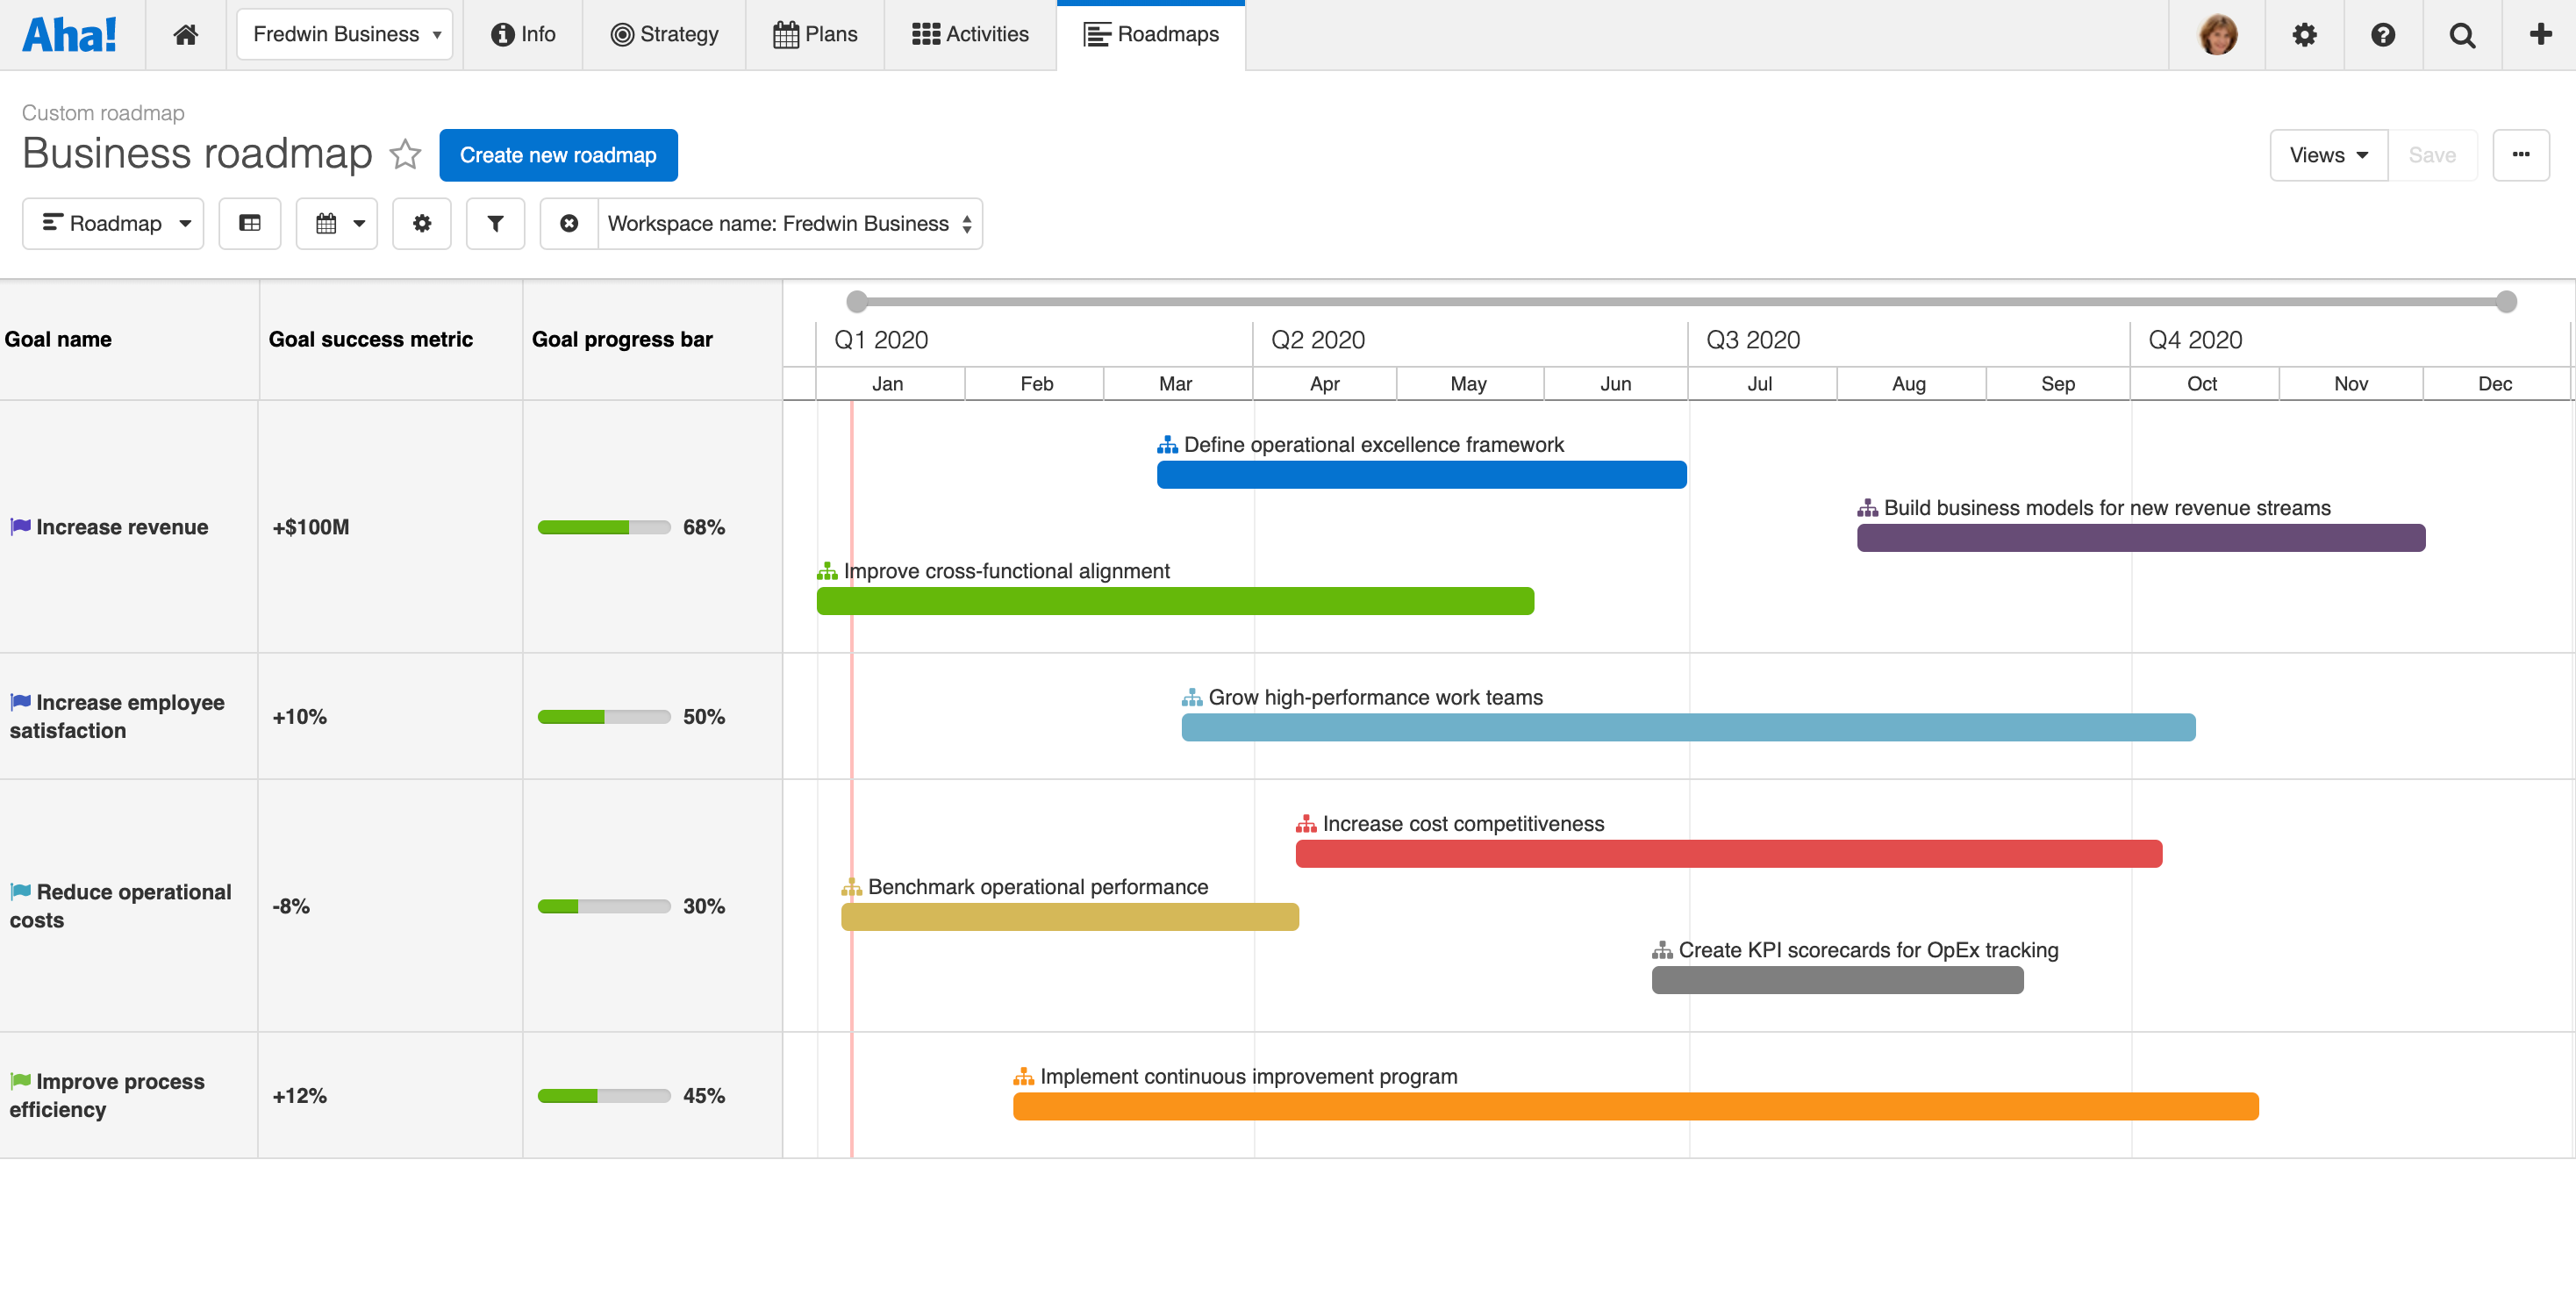Viewport: 2576px width, 1303px height.
Task: Click the user avatar photo
Action: [2218, 34]
